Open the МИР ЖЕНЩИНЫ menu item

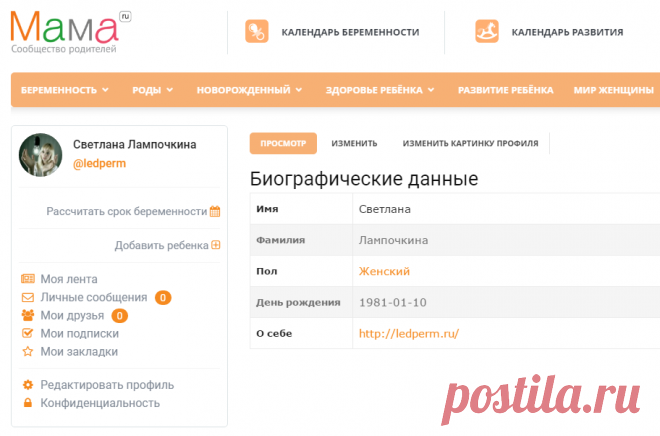pos(614,90)
